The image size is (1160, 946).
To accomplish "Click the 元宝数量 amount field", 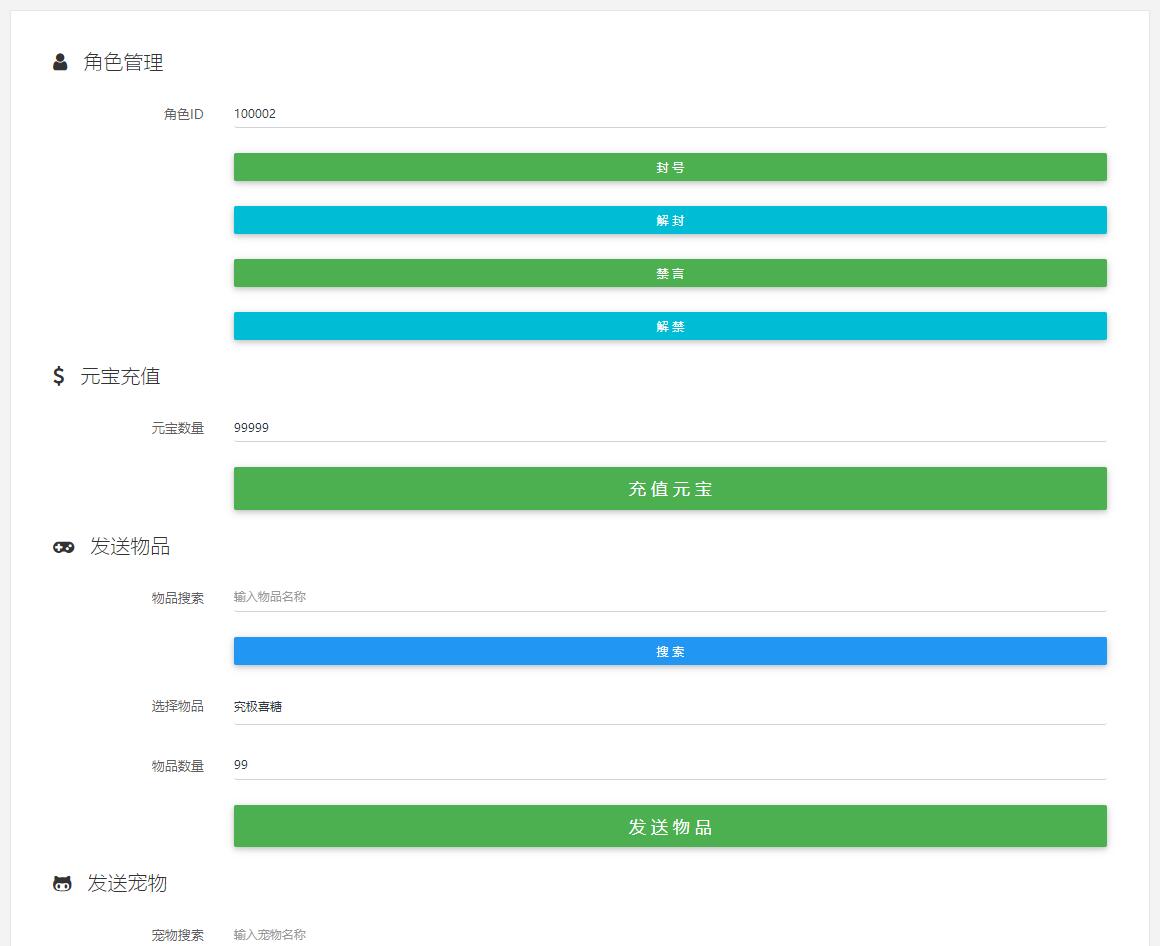I will pos(669,427).
